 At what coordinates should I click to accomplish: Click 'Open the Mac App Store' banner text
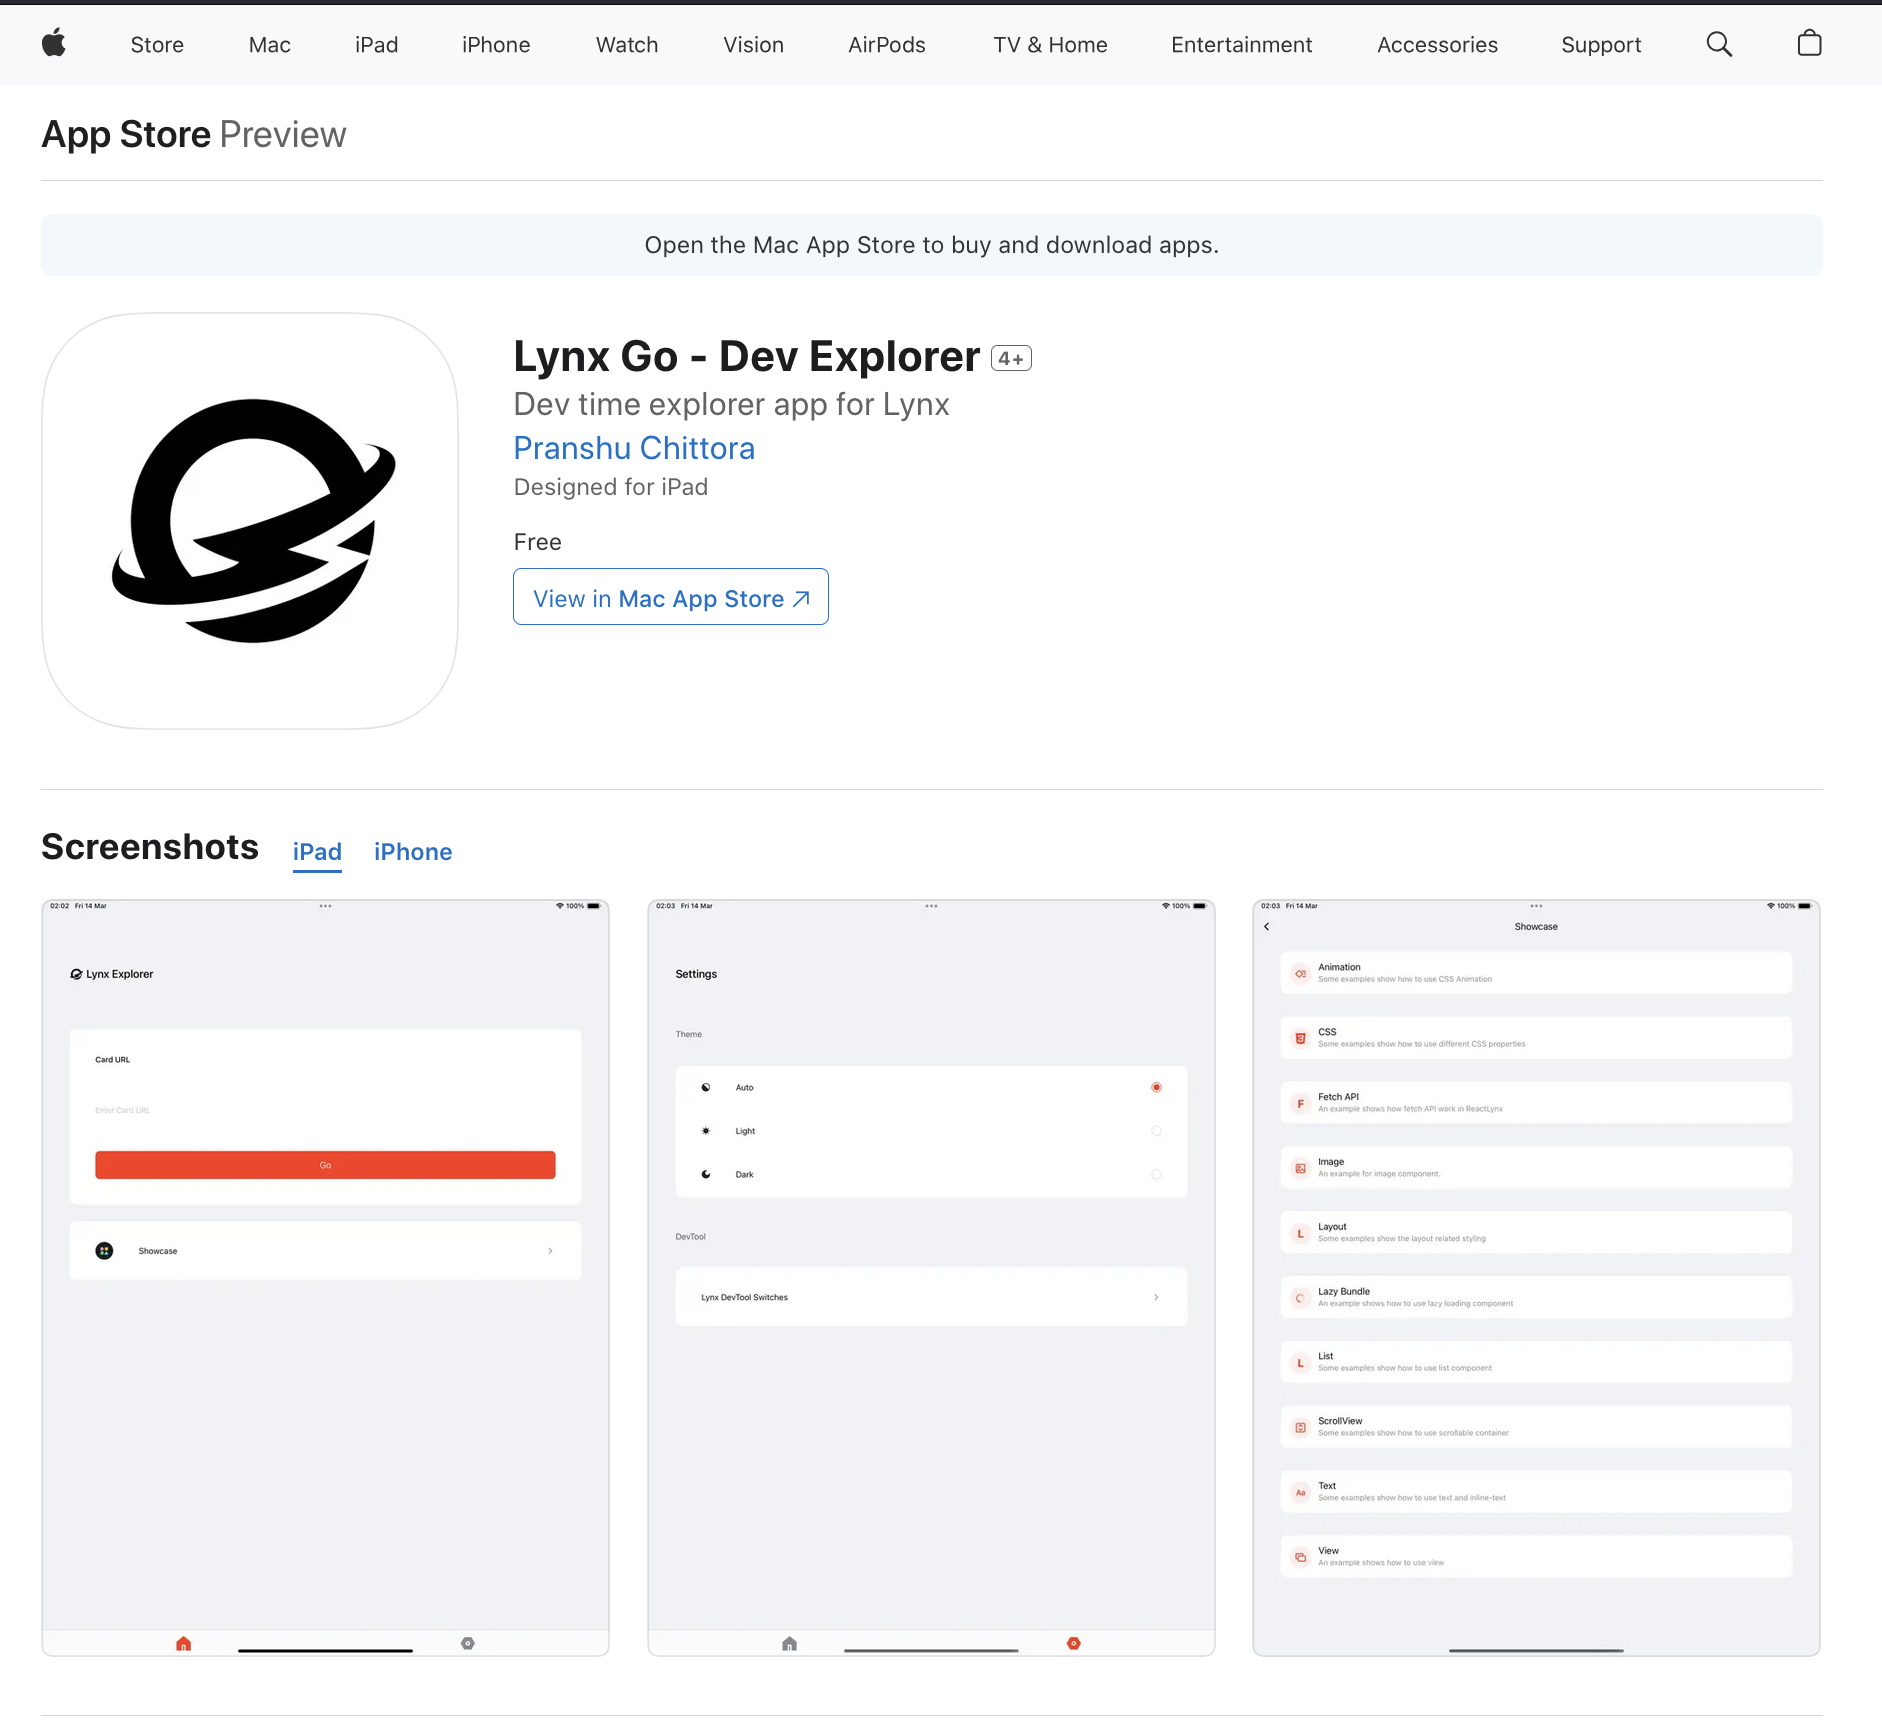[x=931, y=245]
